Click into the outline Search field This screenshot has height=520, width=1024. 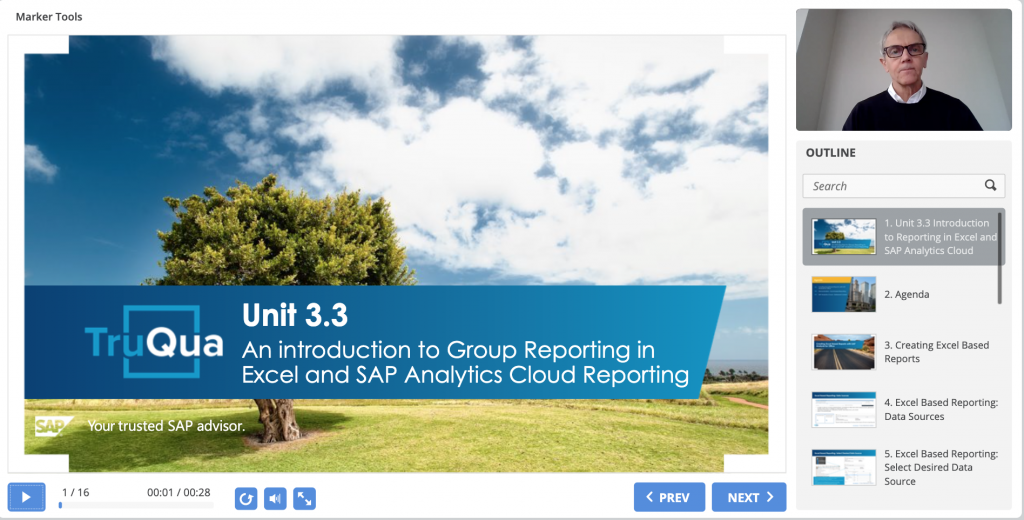(903, 186)
